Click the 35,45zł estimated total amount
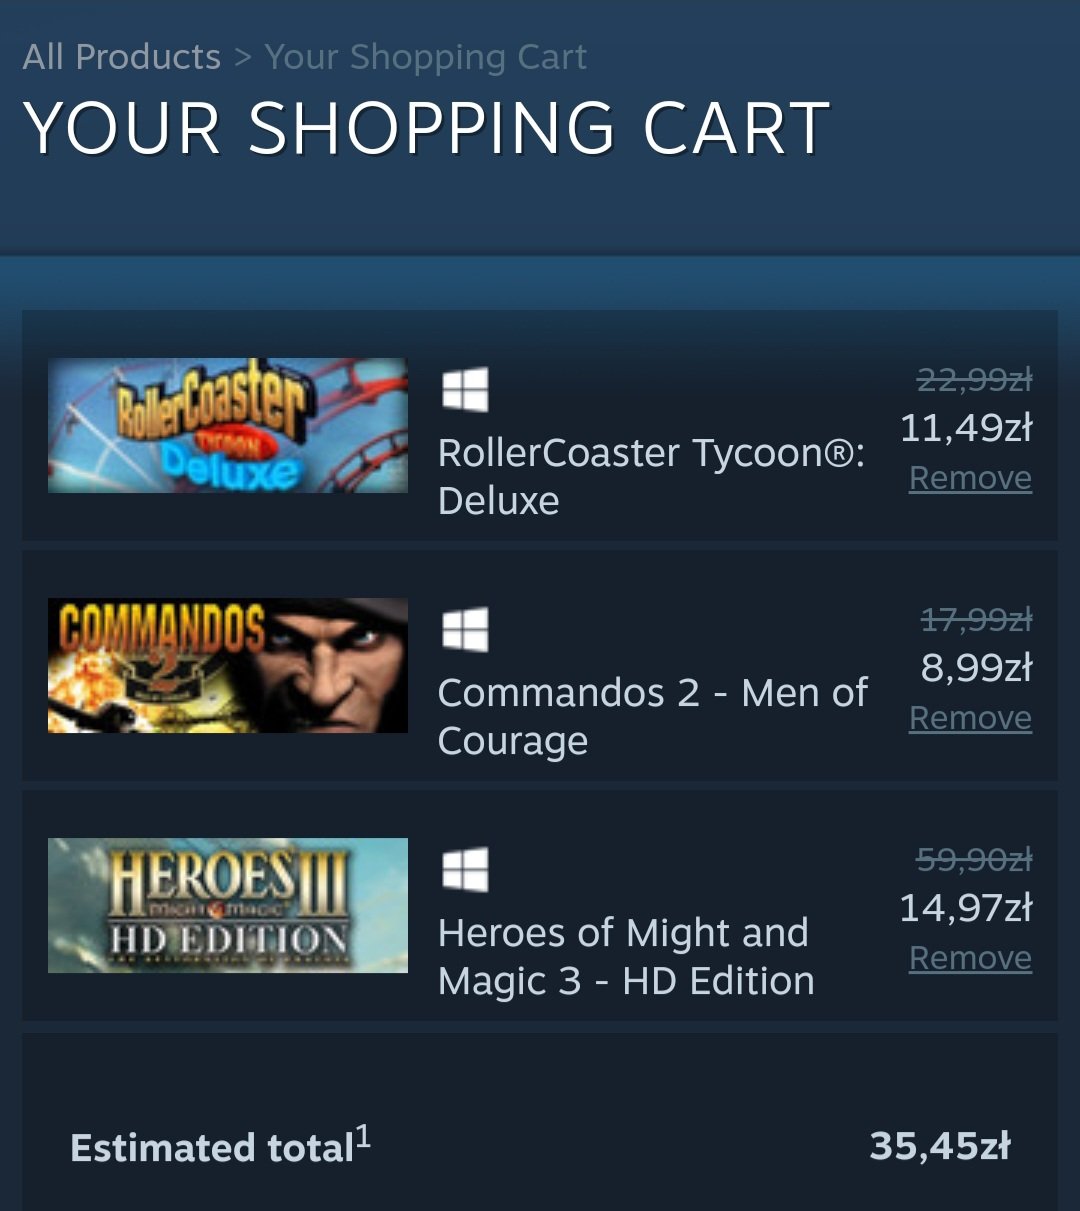This screenshot has width=1080, height=1211. click(x=940, y=1146)
